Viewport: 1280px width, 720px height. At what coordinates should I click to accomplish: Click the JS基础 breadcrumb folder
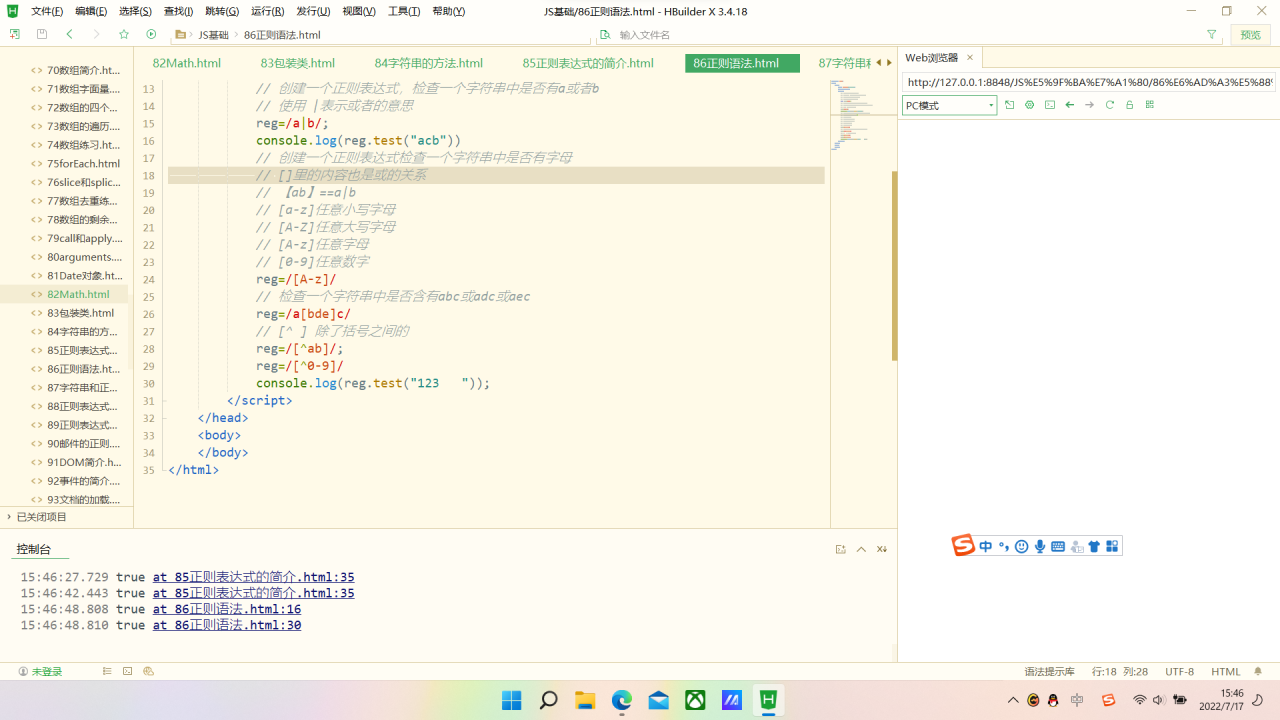[213, 34]
